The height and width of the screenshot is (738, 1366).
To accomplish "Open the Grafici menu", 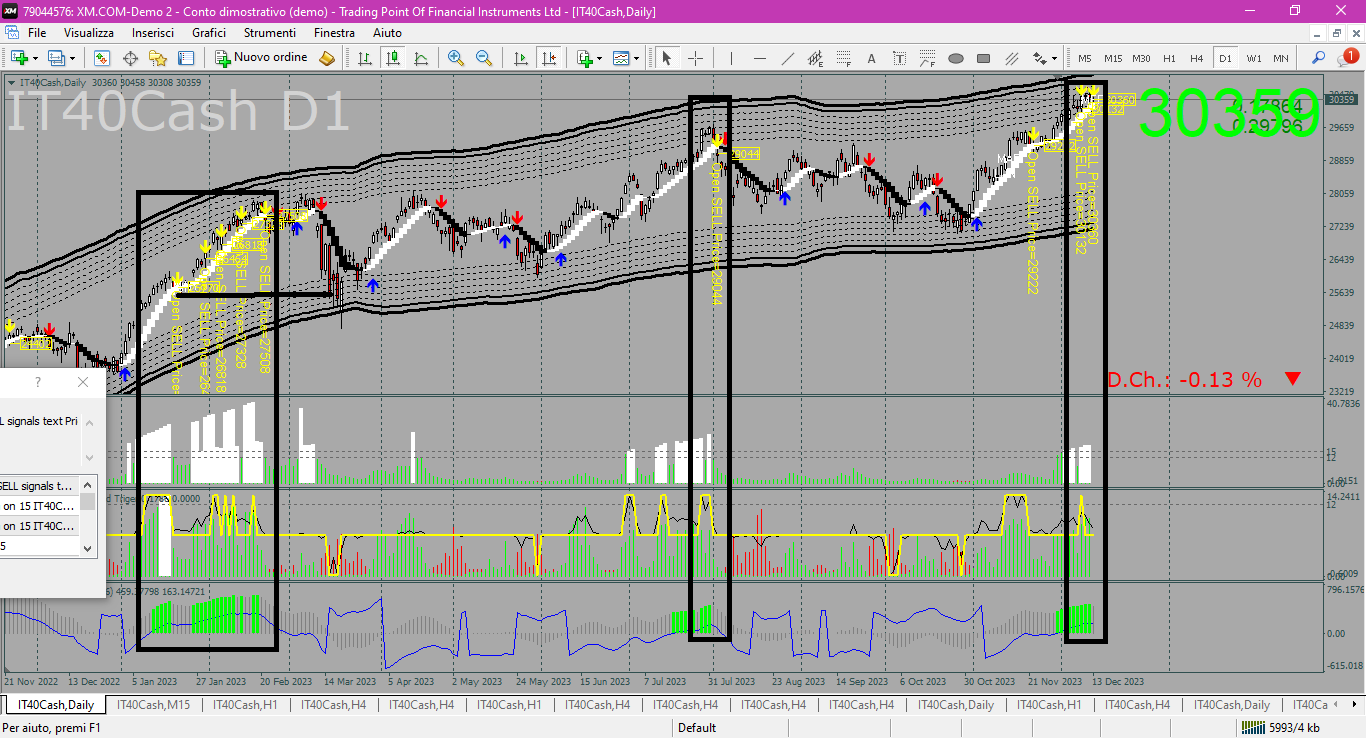I will tap(209, 33).
